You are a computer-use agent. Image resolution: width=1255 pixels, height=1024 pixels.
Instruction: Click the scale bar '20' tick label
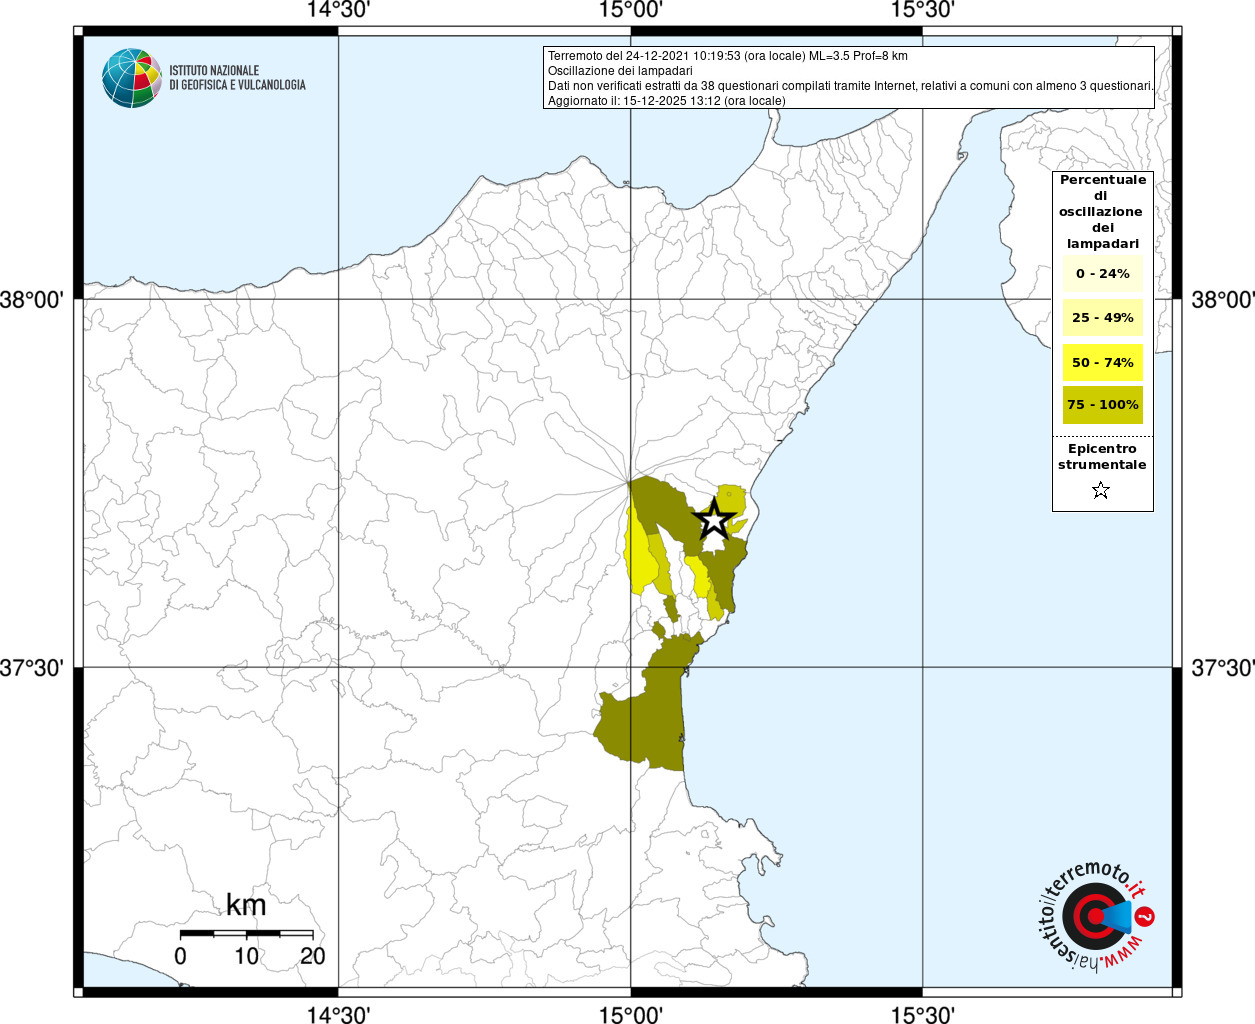(x=313, y=956)
